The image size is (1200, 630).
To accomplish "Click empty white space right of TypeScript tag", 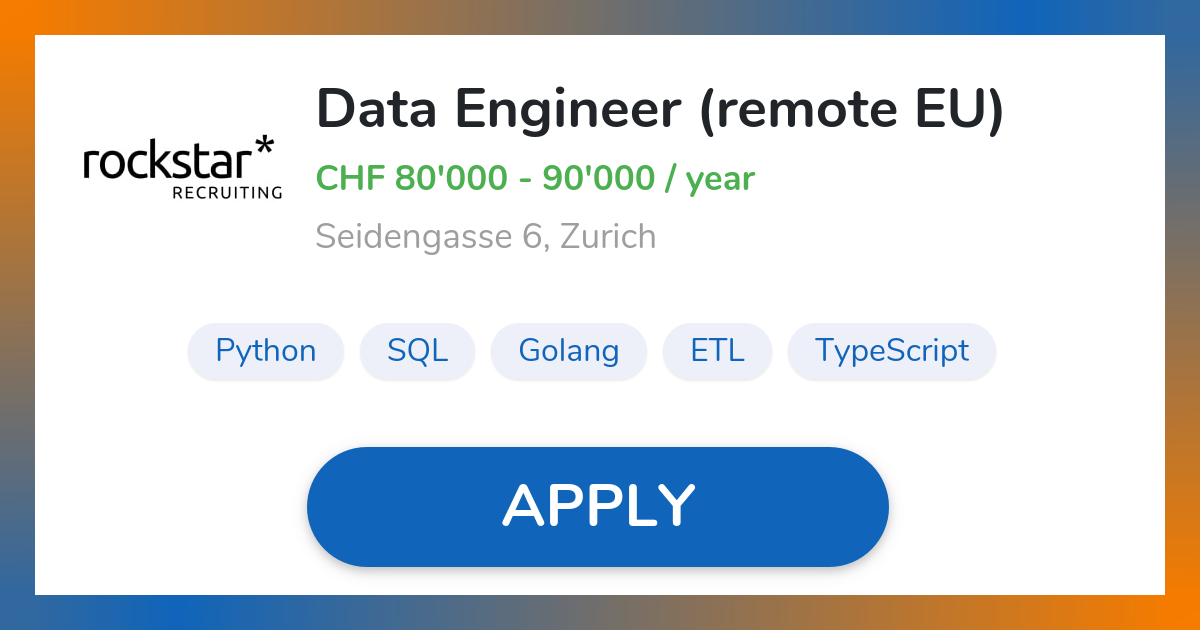I will [1080, 351].
